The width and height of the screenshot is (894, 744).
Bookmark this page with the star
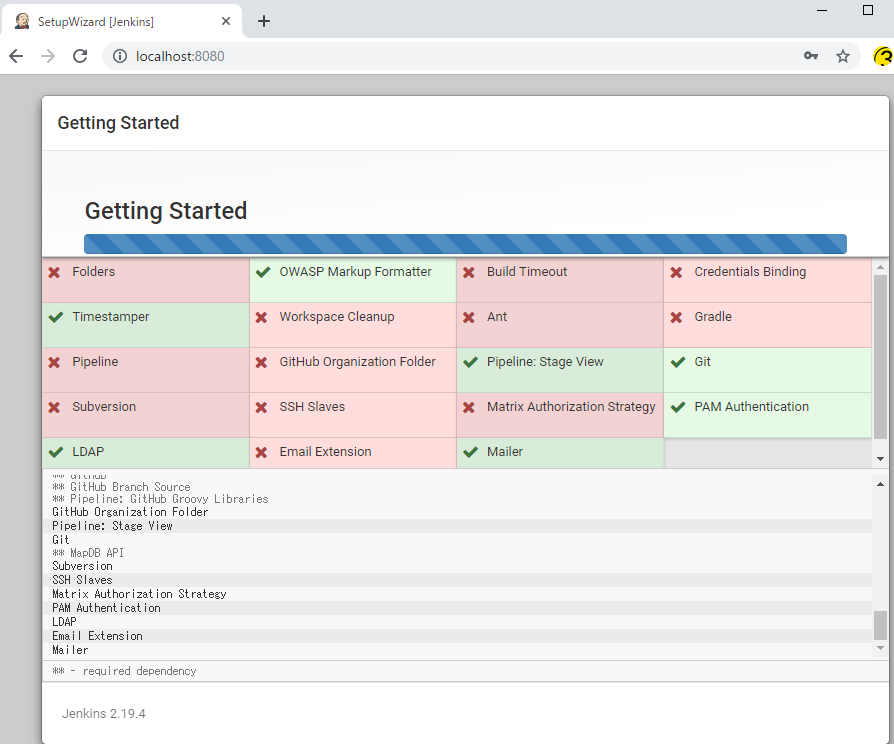click(x=843, y=56)
